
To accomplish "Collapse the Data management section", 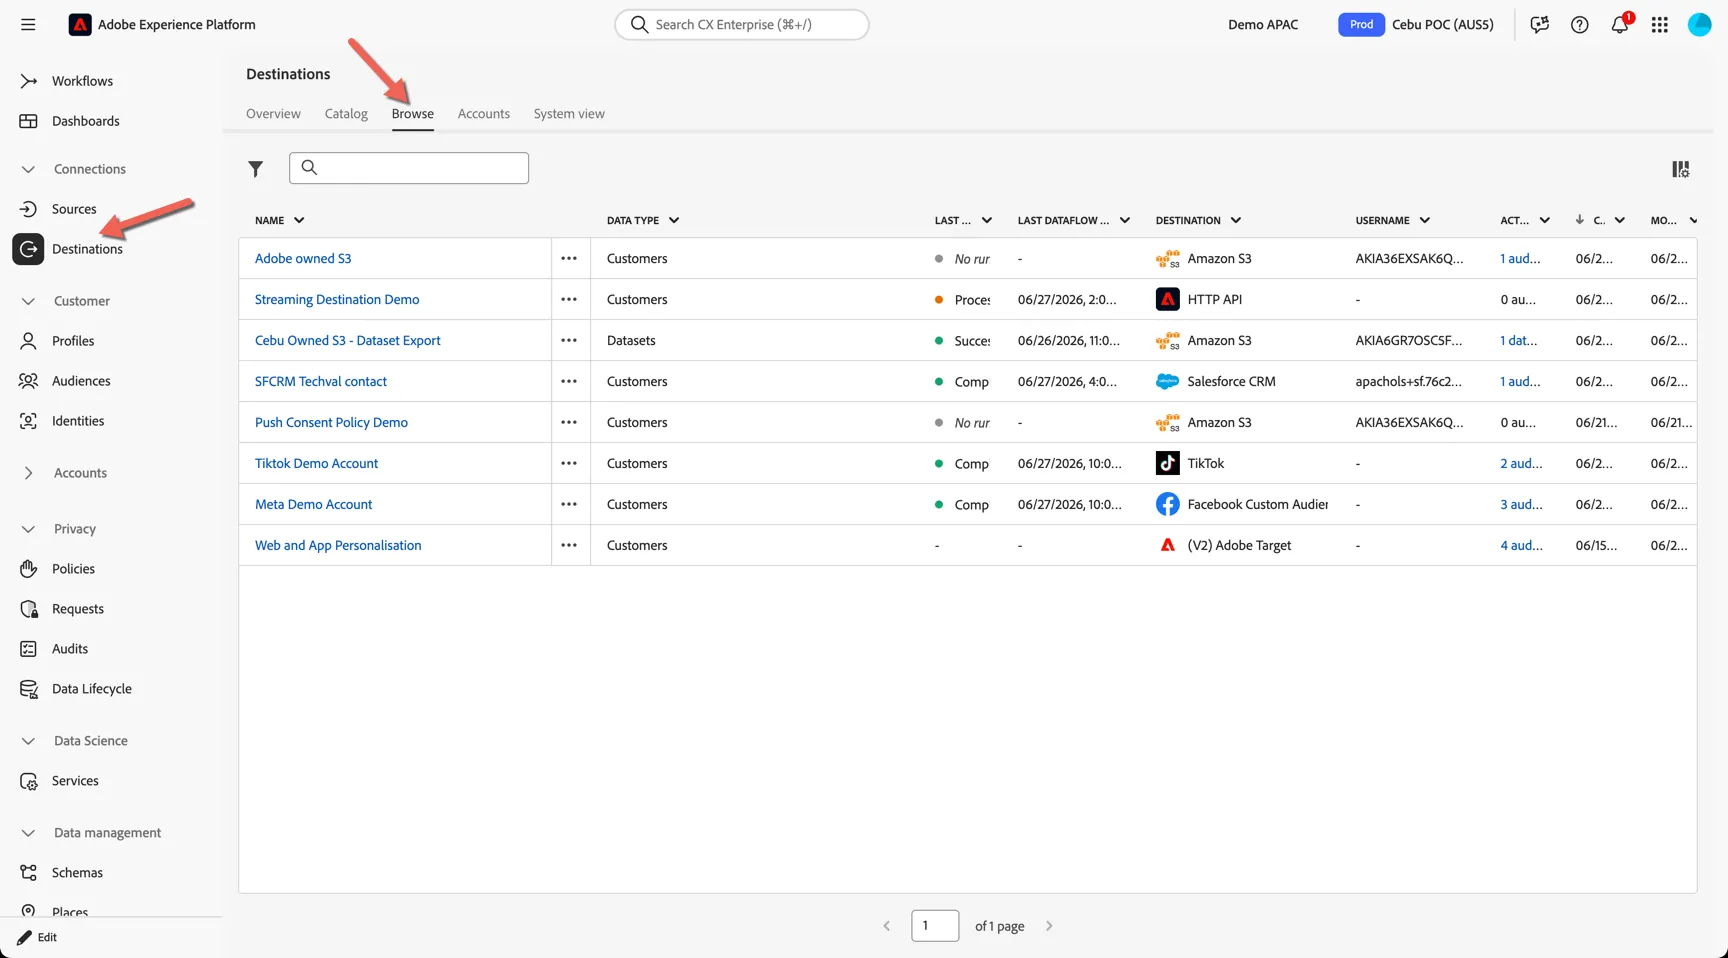I will pos(28,833).
